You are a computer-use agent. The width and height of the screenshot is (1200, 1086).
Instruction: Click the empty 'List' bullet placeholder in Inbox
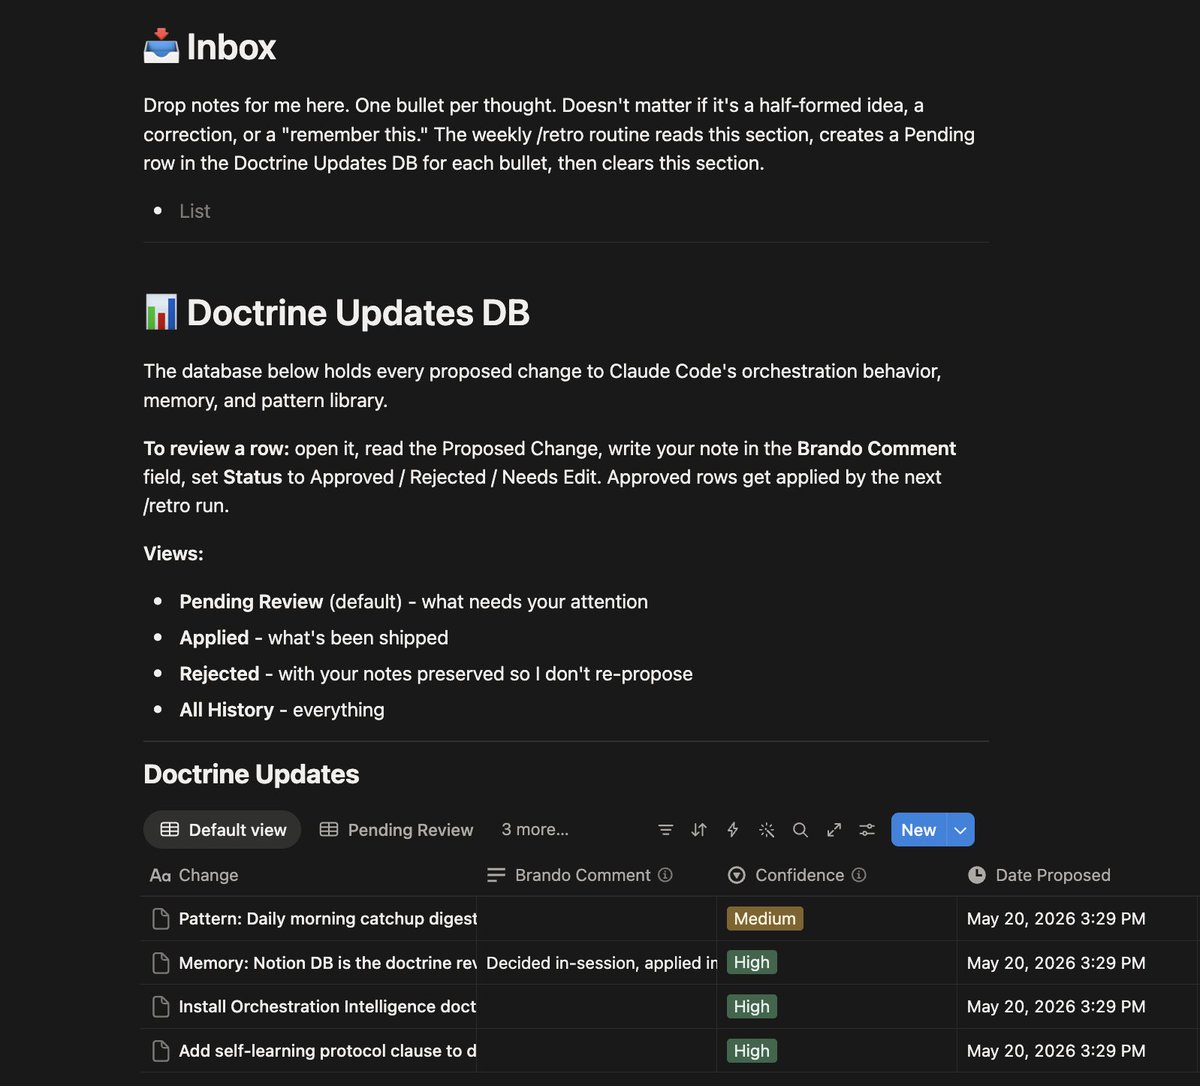click(195, 211)
